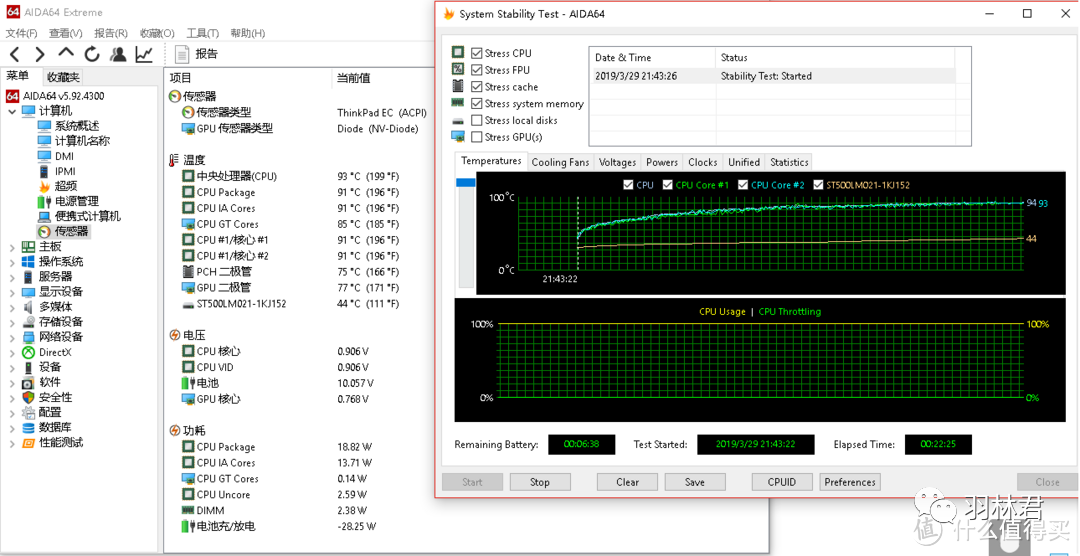Enable Stress GPU(s) checkbox

point(477,137)
